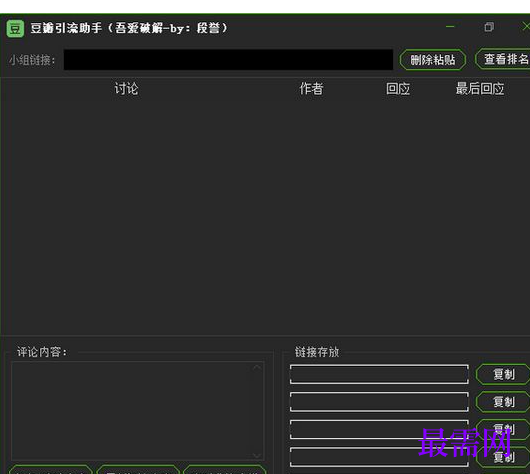Focus the second 链接存放 input field
The height and width of the screenshot is (474, 530).
379,402
